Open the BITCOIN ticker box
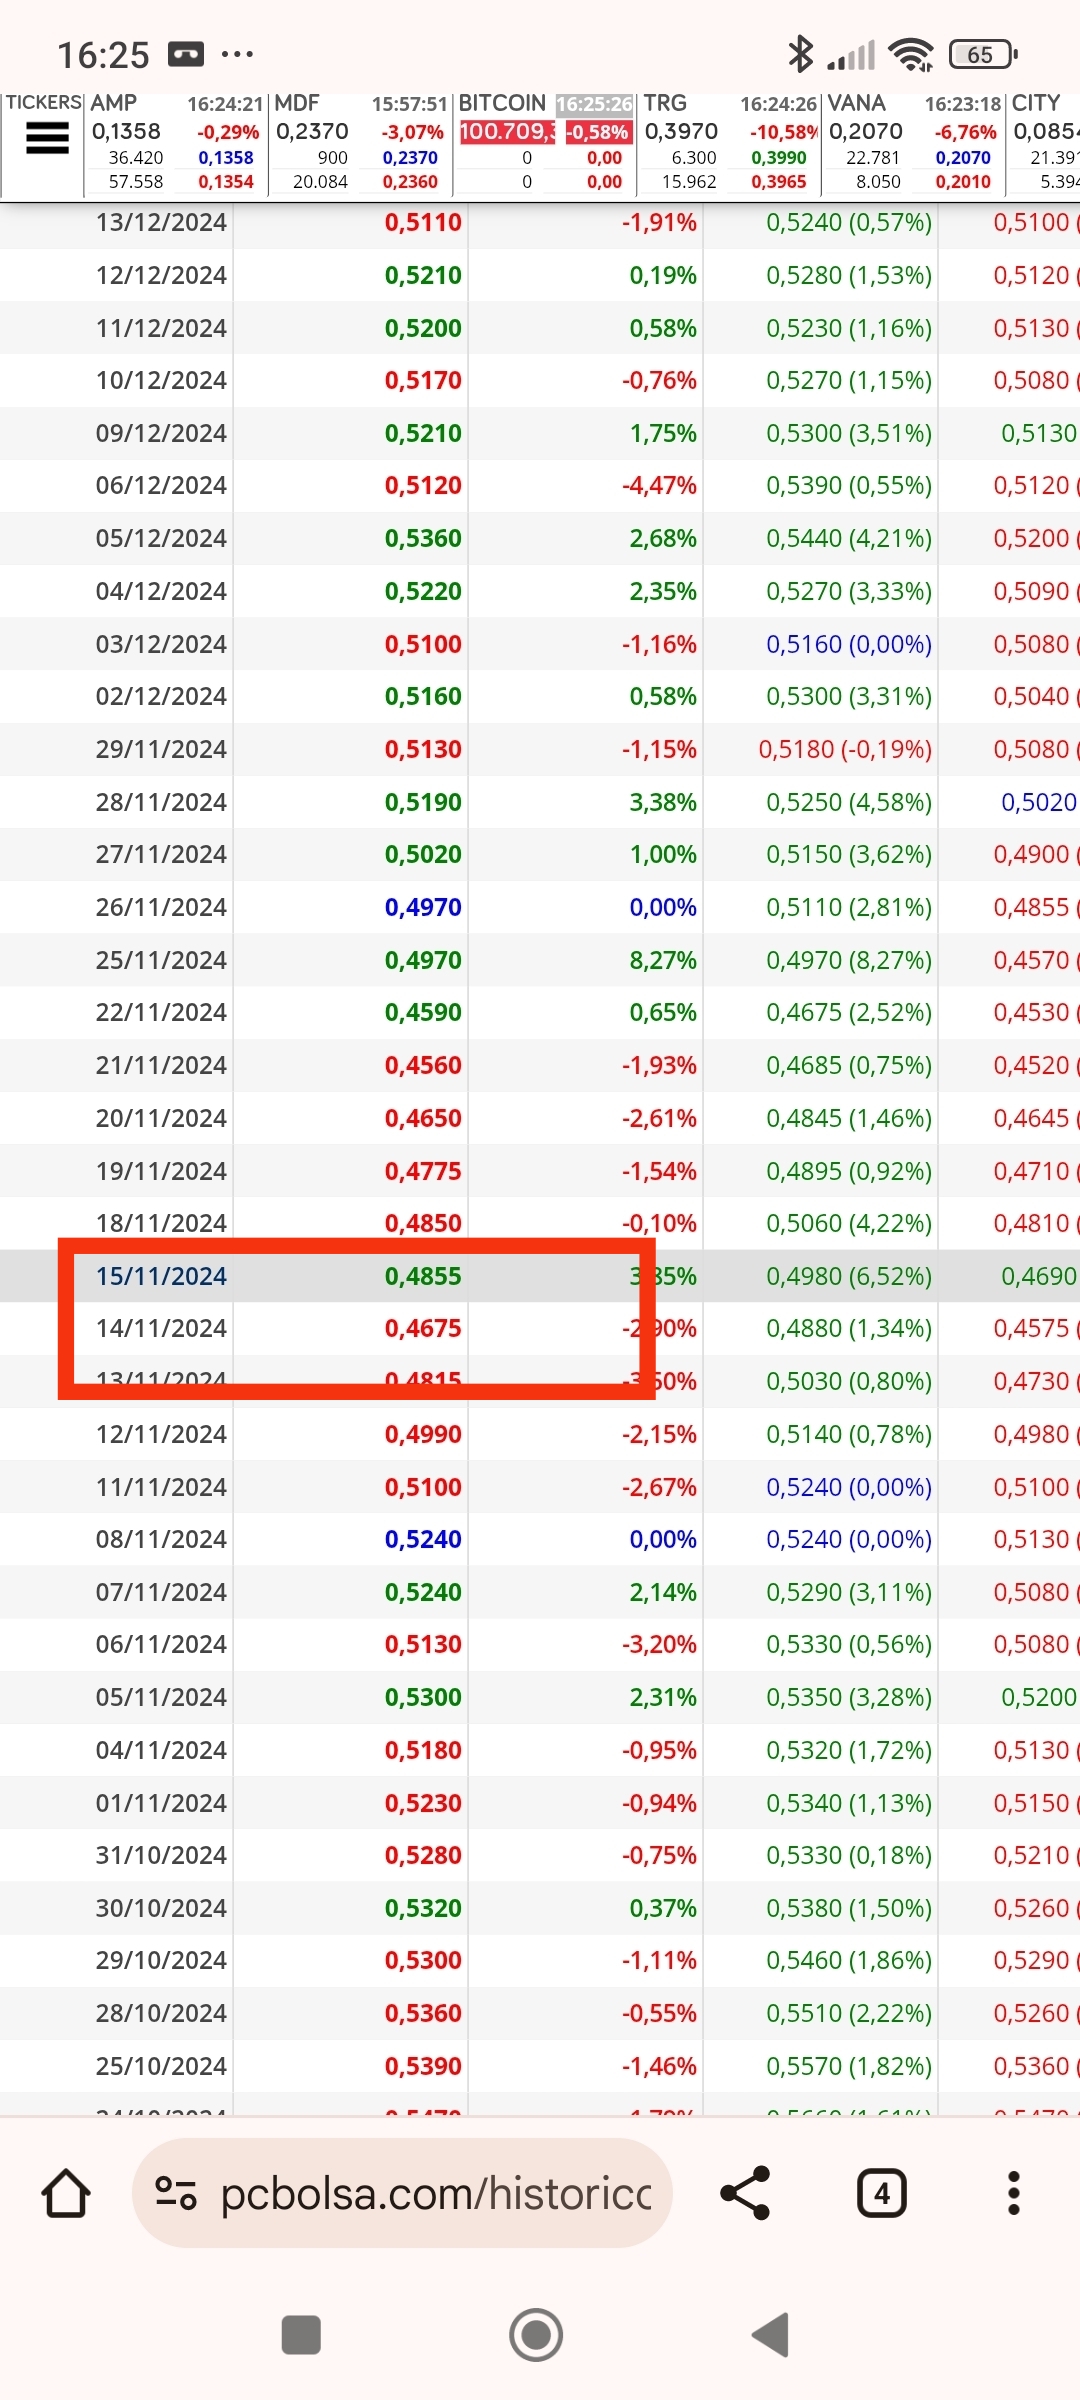The width and height of the screenshot is (1080, 2400). [x=545, y=143]
